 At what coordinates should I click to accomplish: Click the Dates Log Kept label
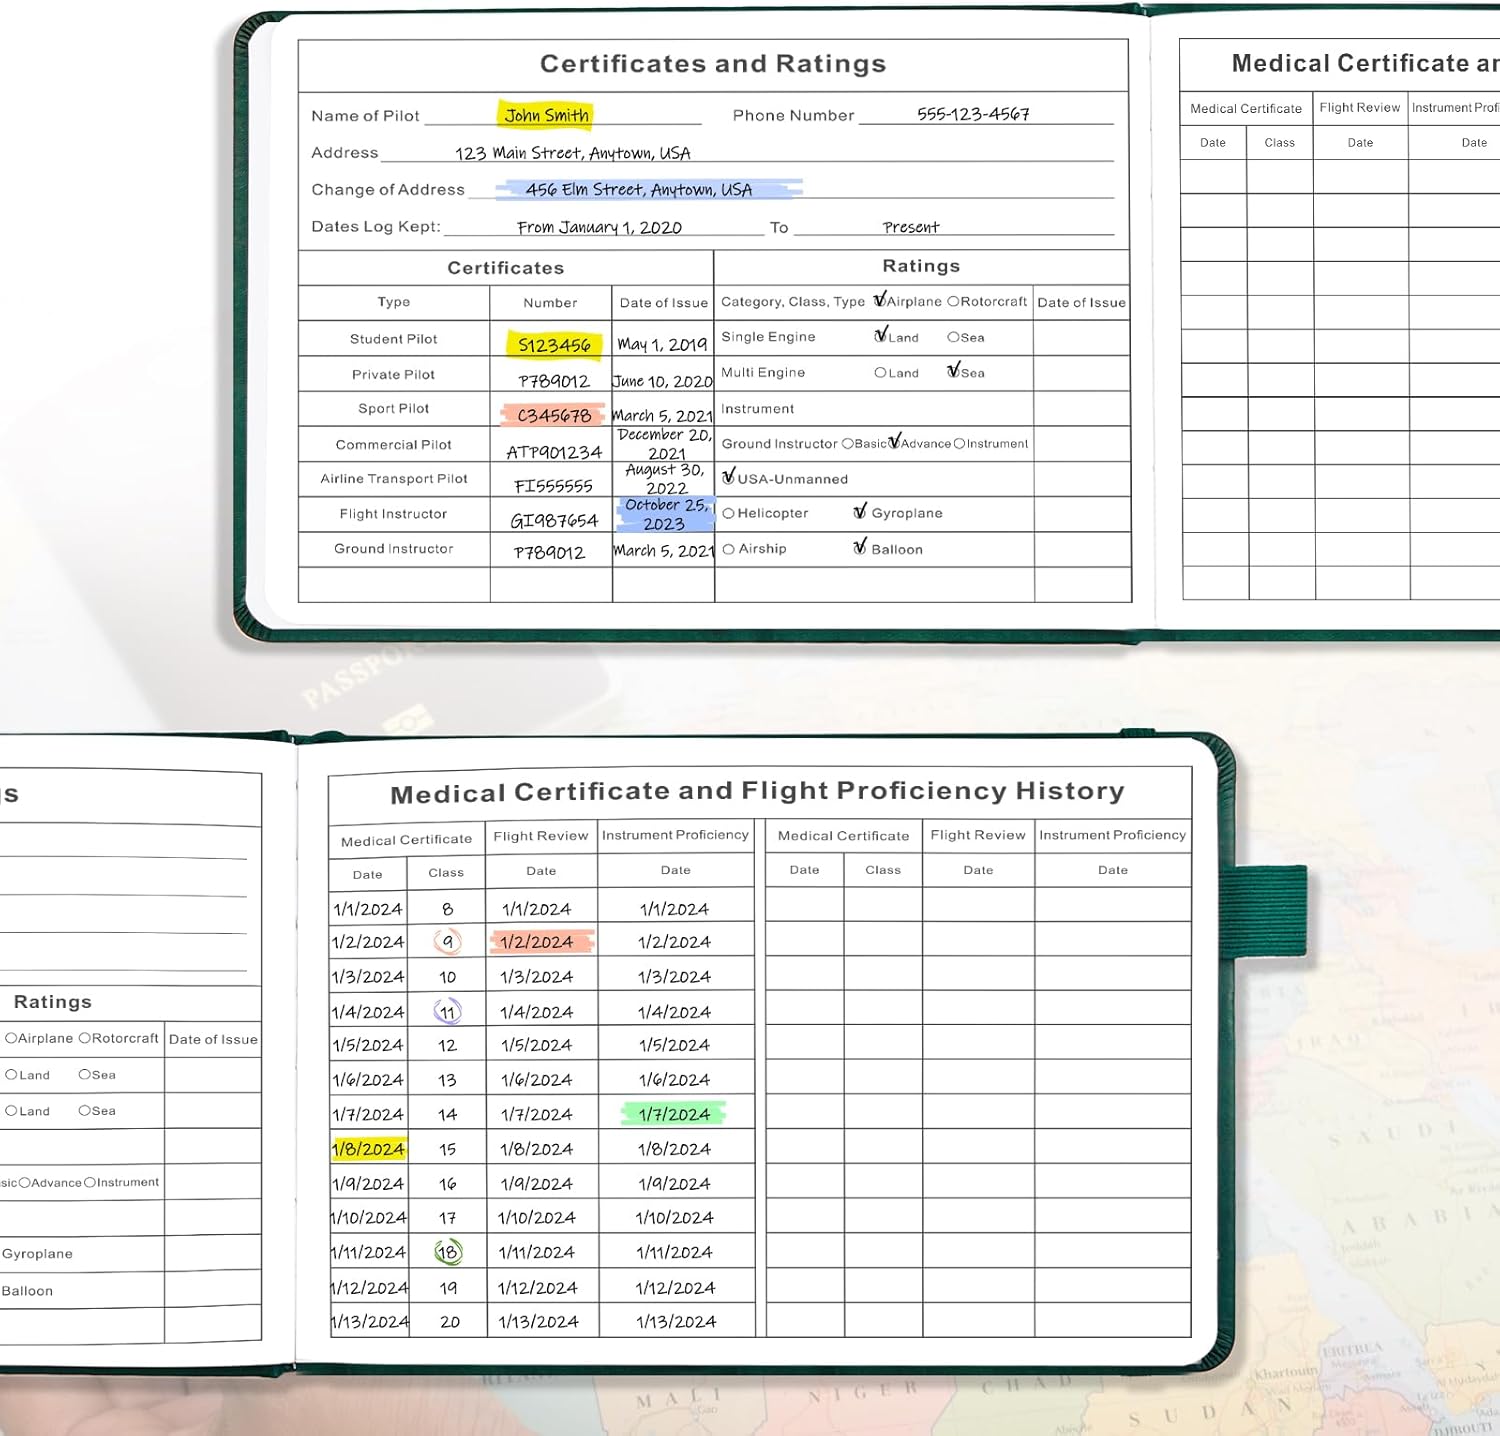tap(376, 227)
